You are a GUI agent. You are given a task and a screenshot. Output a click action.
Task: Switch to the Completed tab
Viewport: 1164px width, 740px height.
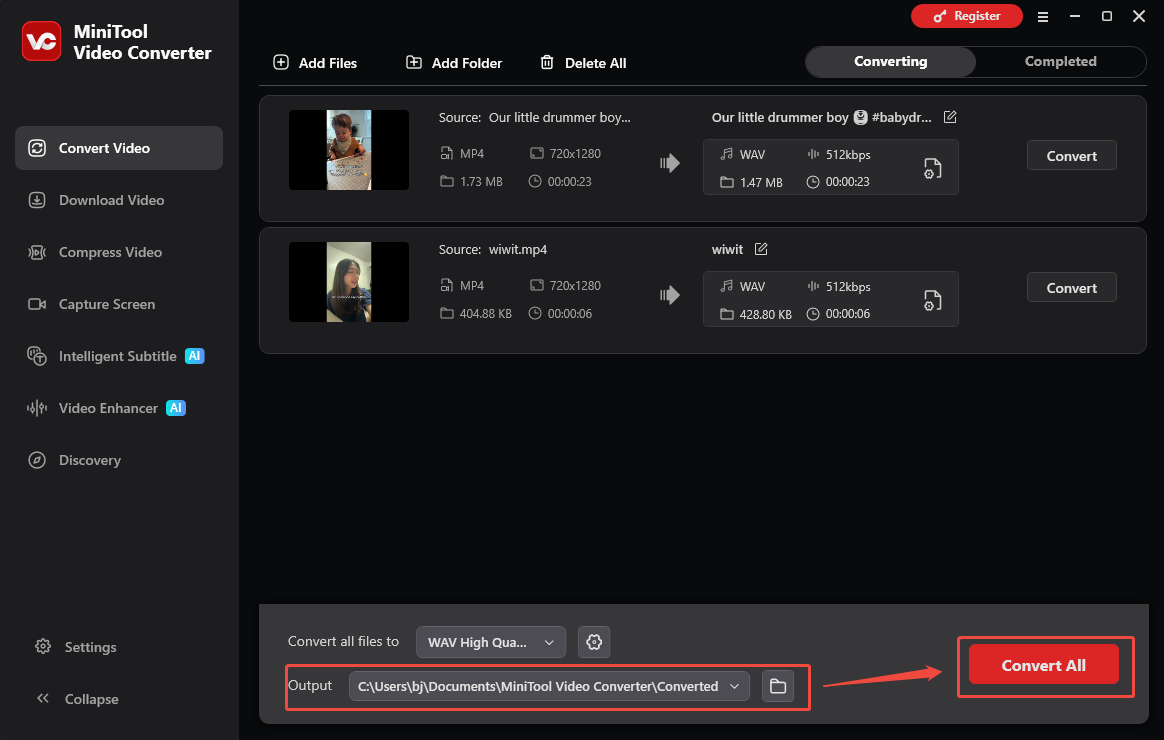click(1060, 62)
